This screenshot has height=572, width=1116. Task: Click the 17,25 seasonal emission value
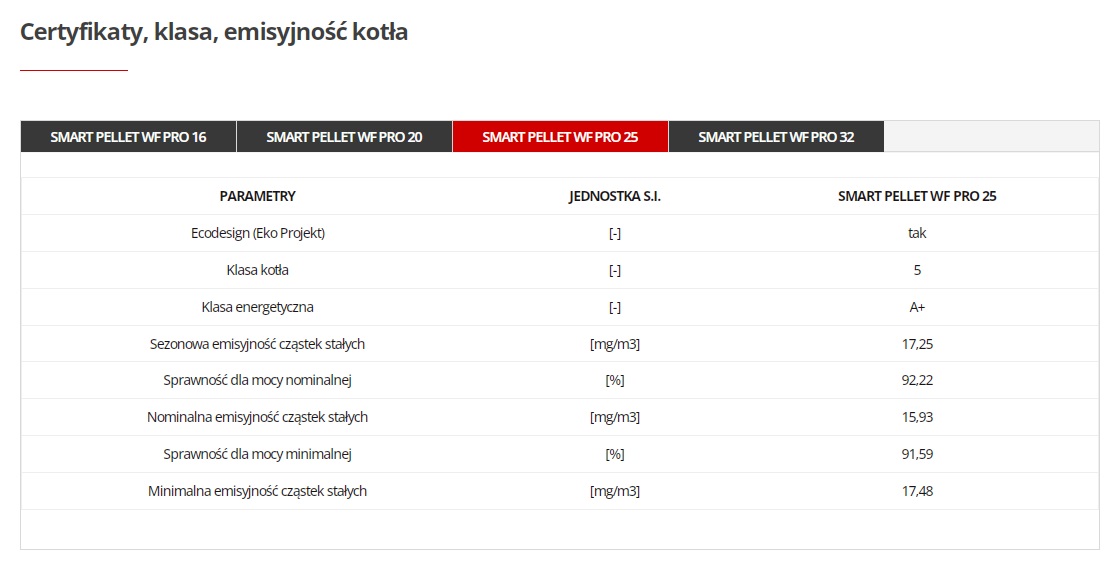pyautogui.click(x=917, y=344)
